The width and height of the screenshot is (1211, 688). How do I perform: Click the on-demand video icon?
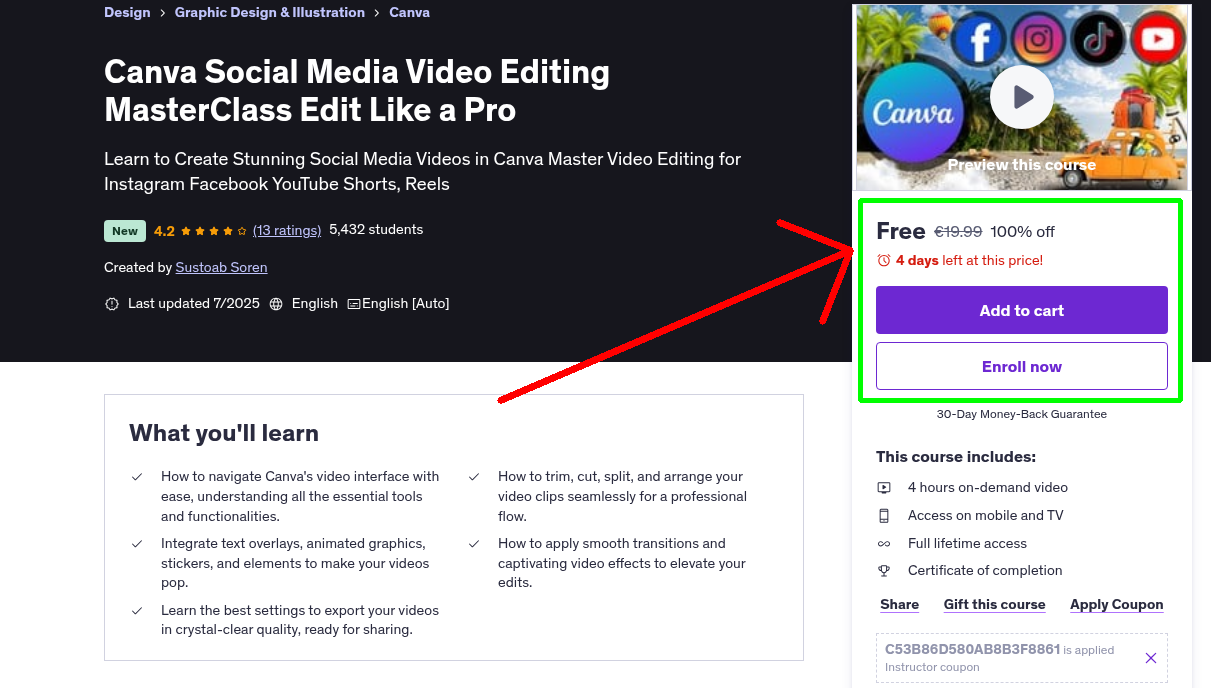884,488
